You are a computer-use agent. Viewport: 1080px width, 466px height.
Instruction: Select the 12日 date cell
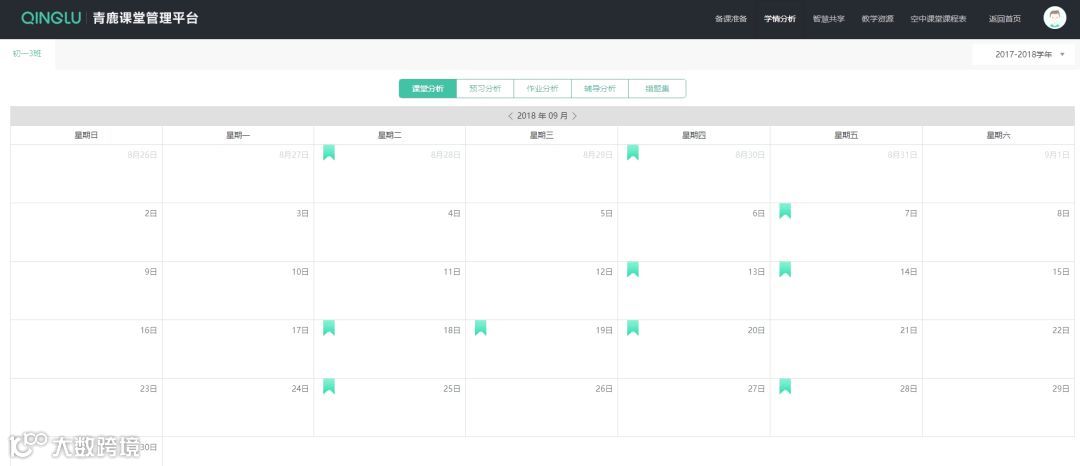(541, 290)
